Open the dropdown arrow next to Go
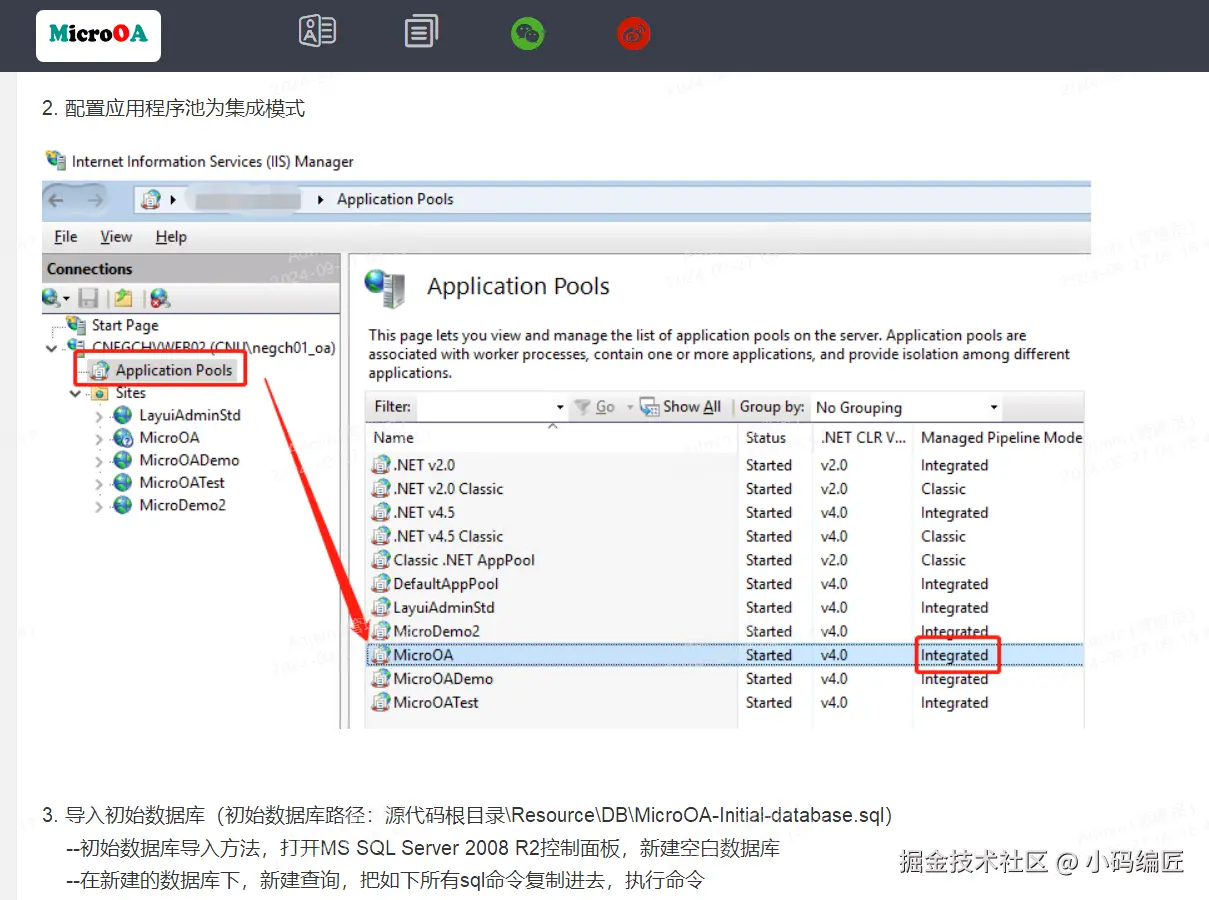Screen dimensions: 1209x900 coord(630,407)
